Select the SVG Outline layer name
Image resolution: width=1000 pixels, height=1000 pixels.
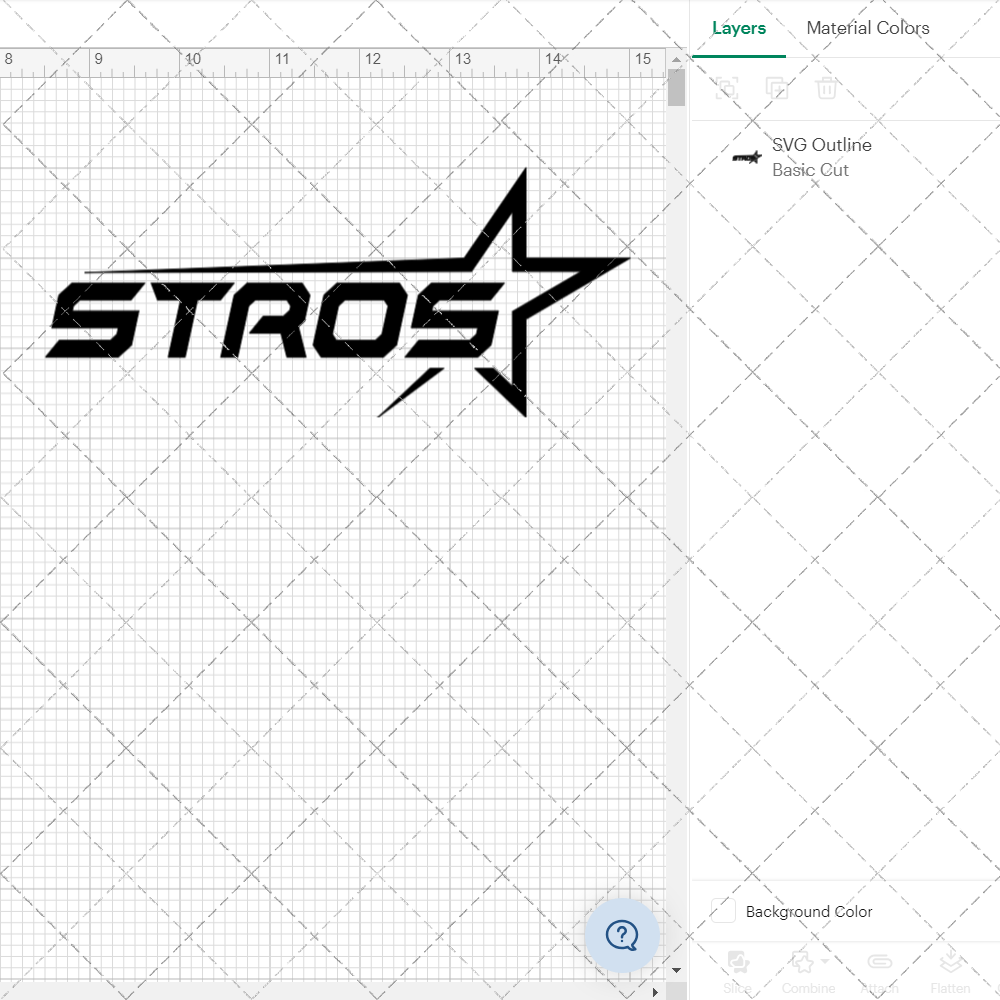click(821, 145)
